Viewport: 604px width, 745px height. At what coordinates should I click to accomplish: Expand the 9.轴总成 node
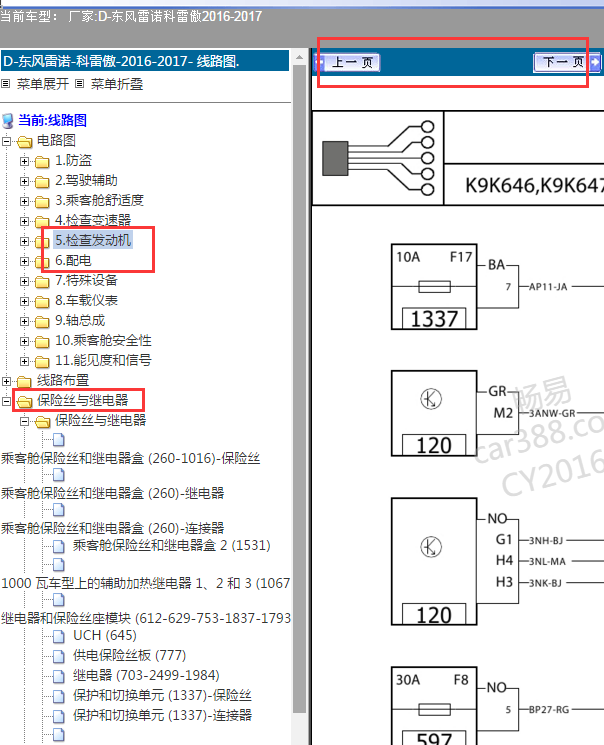pyautogui.click(x=24, y=321)
